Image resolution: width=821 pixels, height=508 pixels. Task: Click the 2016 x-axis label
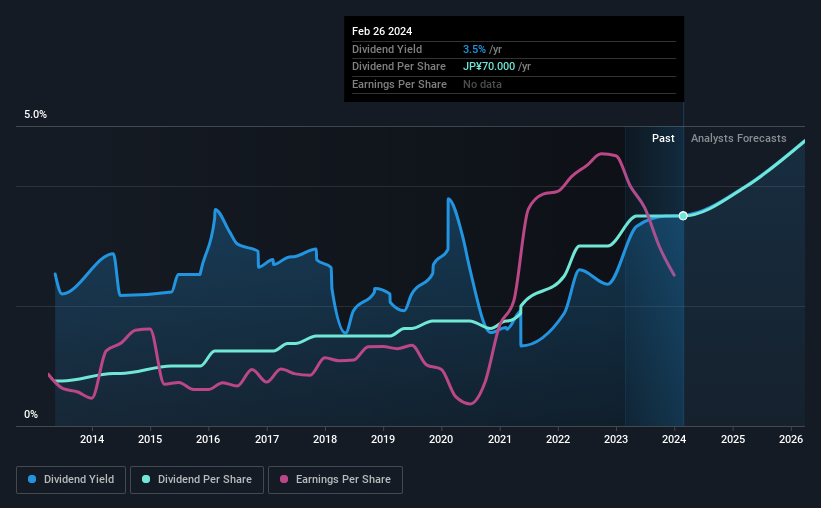pos(208,439)
